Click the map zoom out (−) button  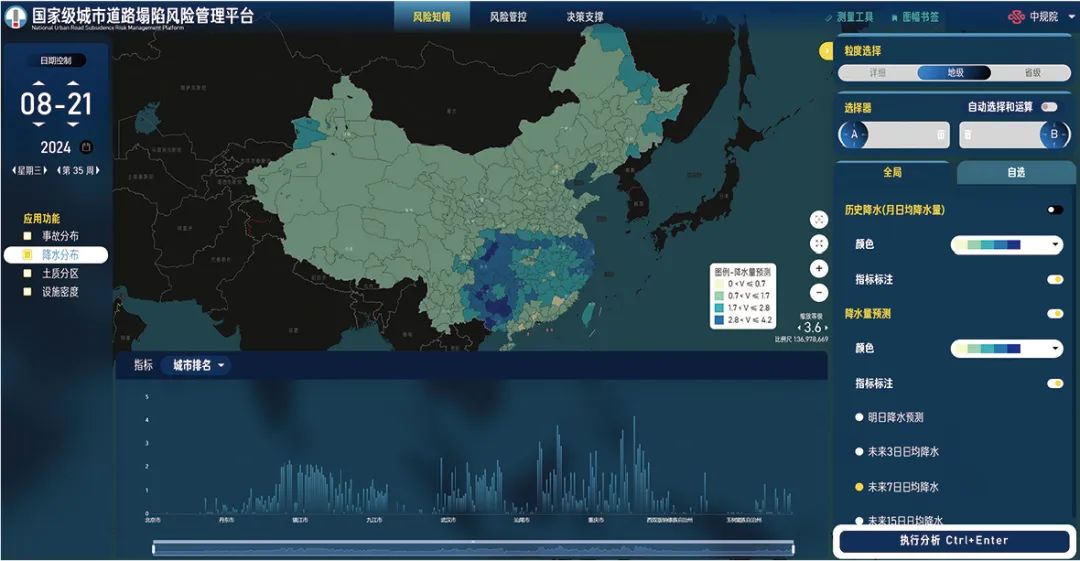click(x=819, y=293)
